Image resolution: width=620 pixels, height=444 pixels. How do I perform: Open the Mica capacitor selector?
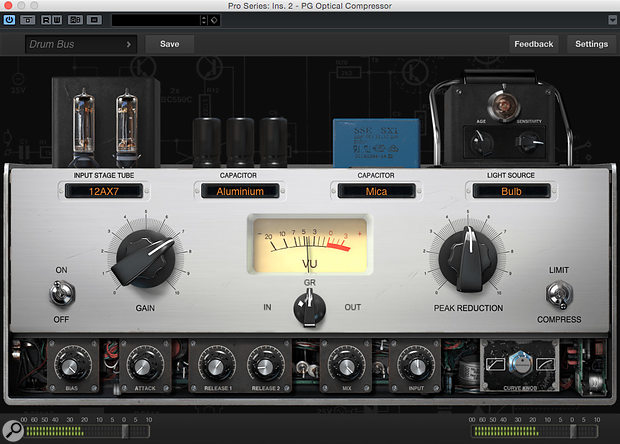pyautogui.click(x=376, y=191)
